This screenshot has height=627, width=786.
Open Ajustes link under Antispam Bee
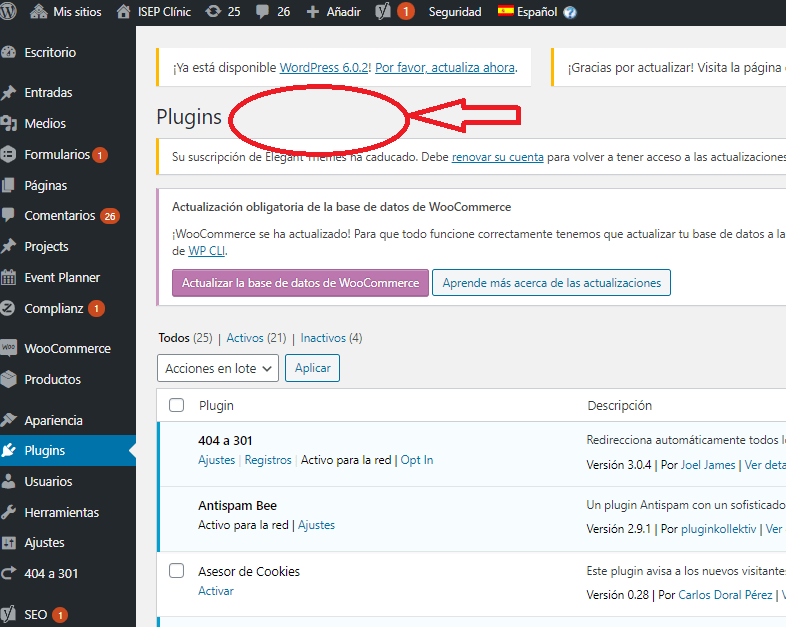click(x=316, y=525)
